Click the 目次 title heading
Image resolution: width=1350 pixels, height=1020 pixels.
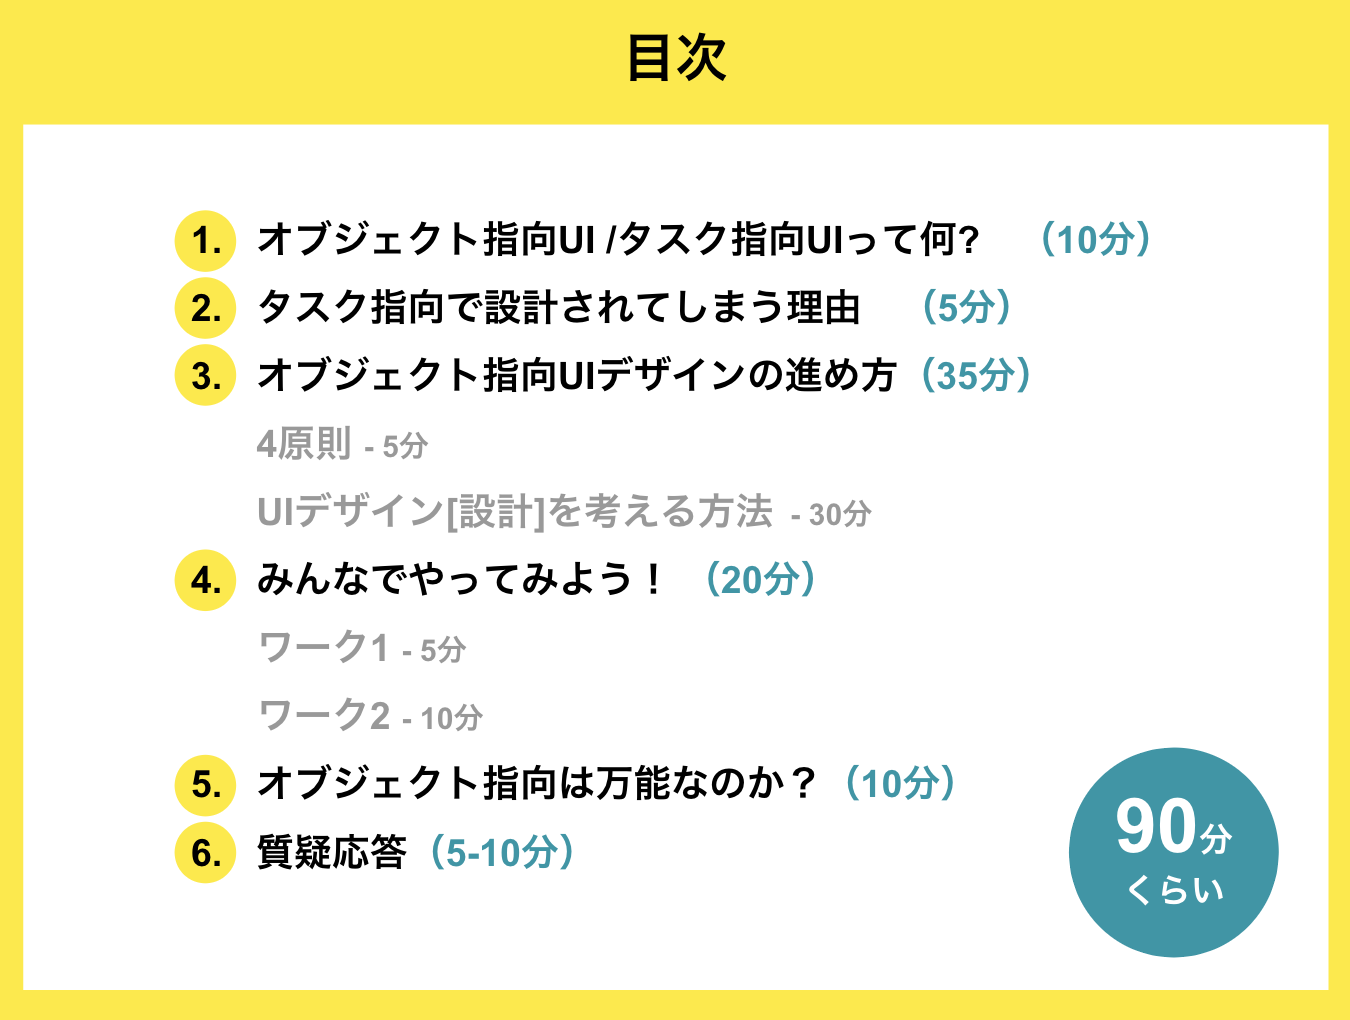pos(676,58)
